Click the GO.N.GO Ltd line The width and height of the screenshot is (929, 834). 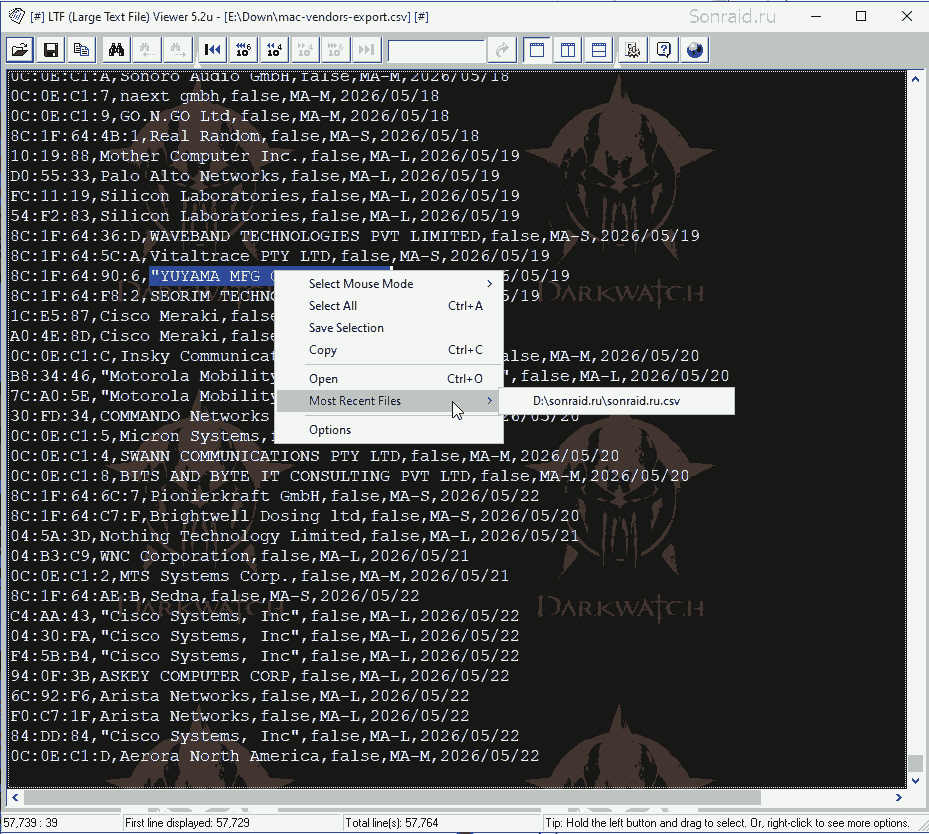coord(230,116)
